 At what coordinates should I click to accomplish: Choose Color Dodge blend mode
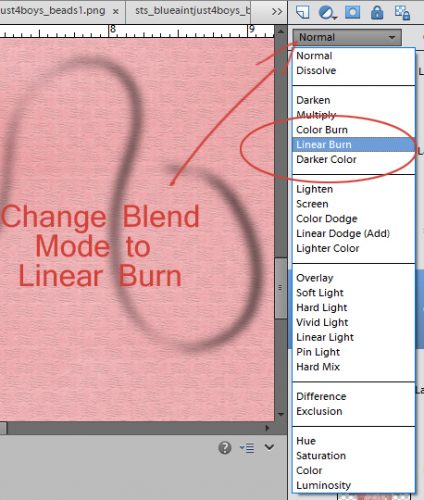tap(327, 219)
